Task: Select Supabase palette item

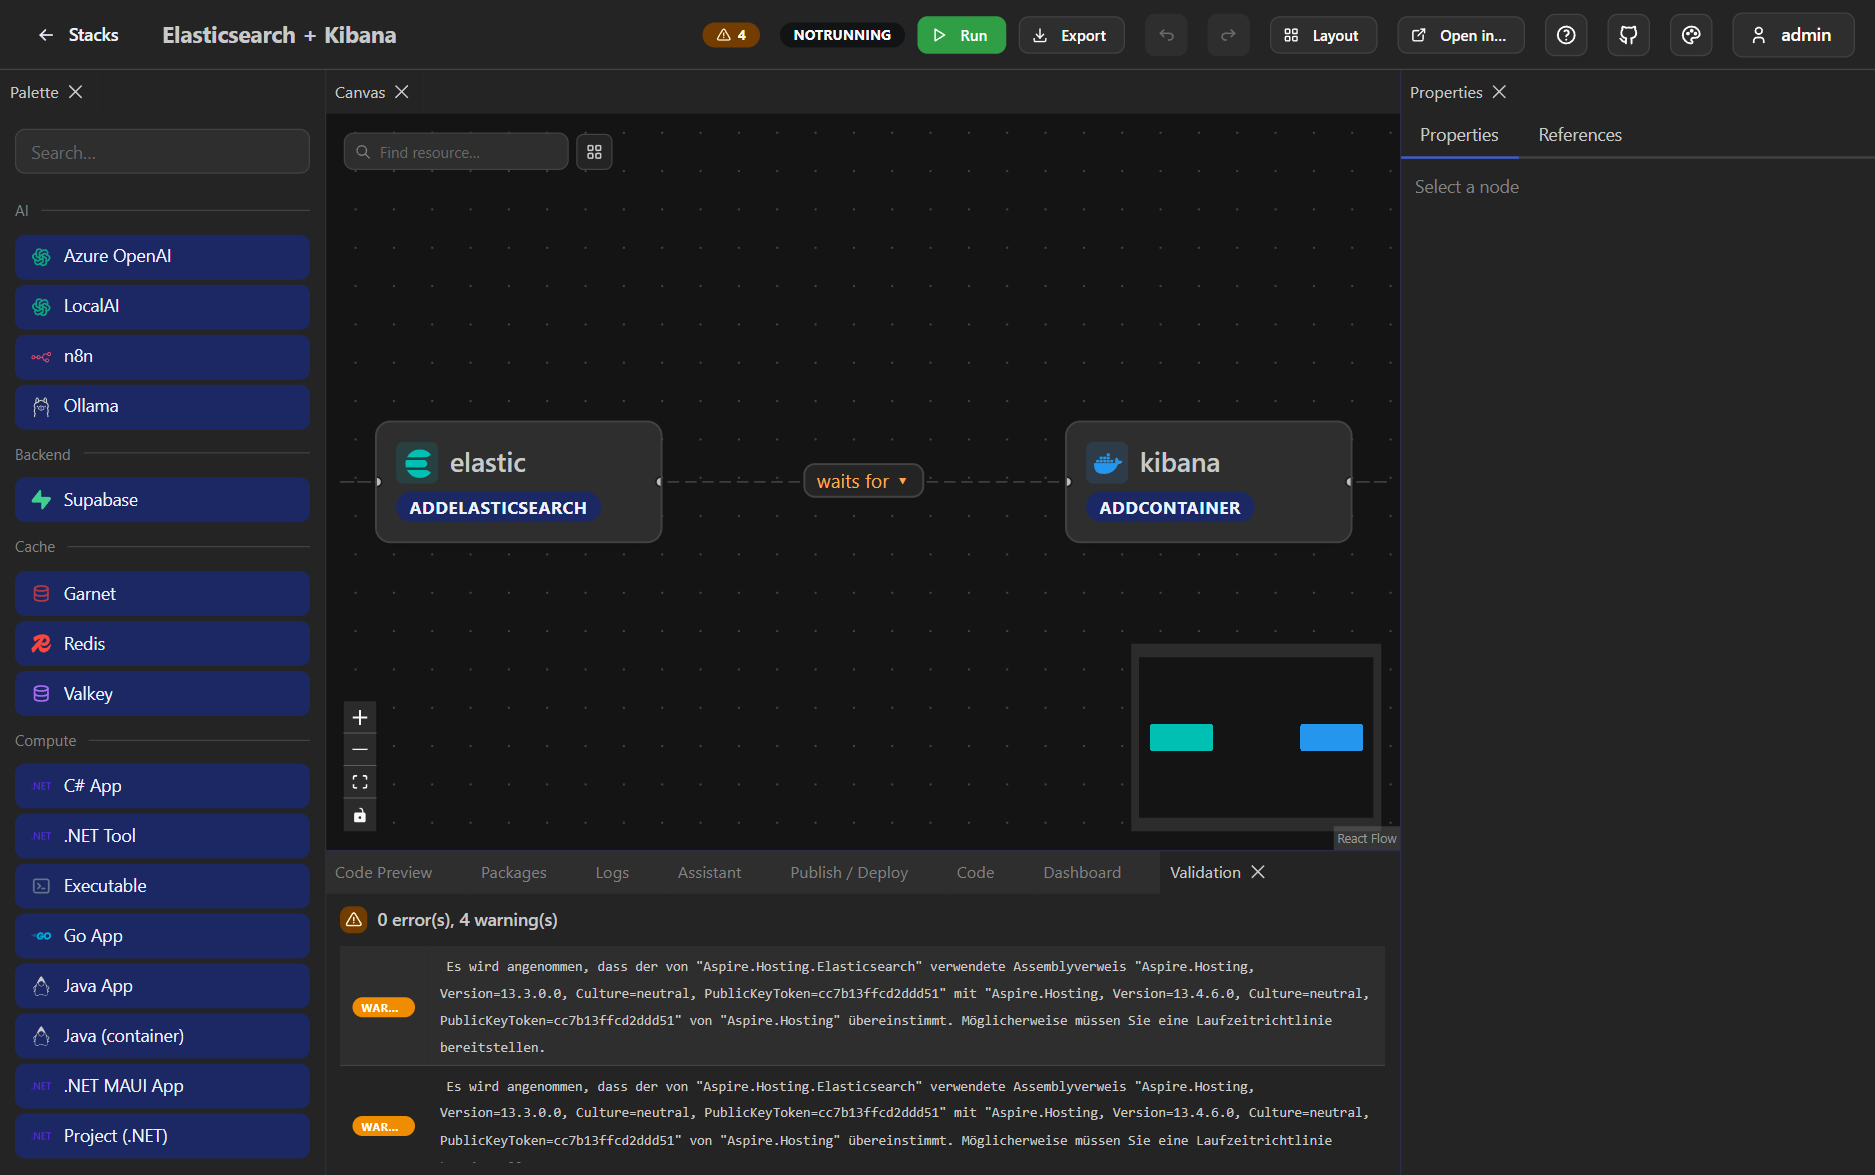Action: 162,500
